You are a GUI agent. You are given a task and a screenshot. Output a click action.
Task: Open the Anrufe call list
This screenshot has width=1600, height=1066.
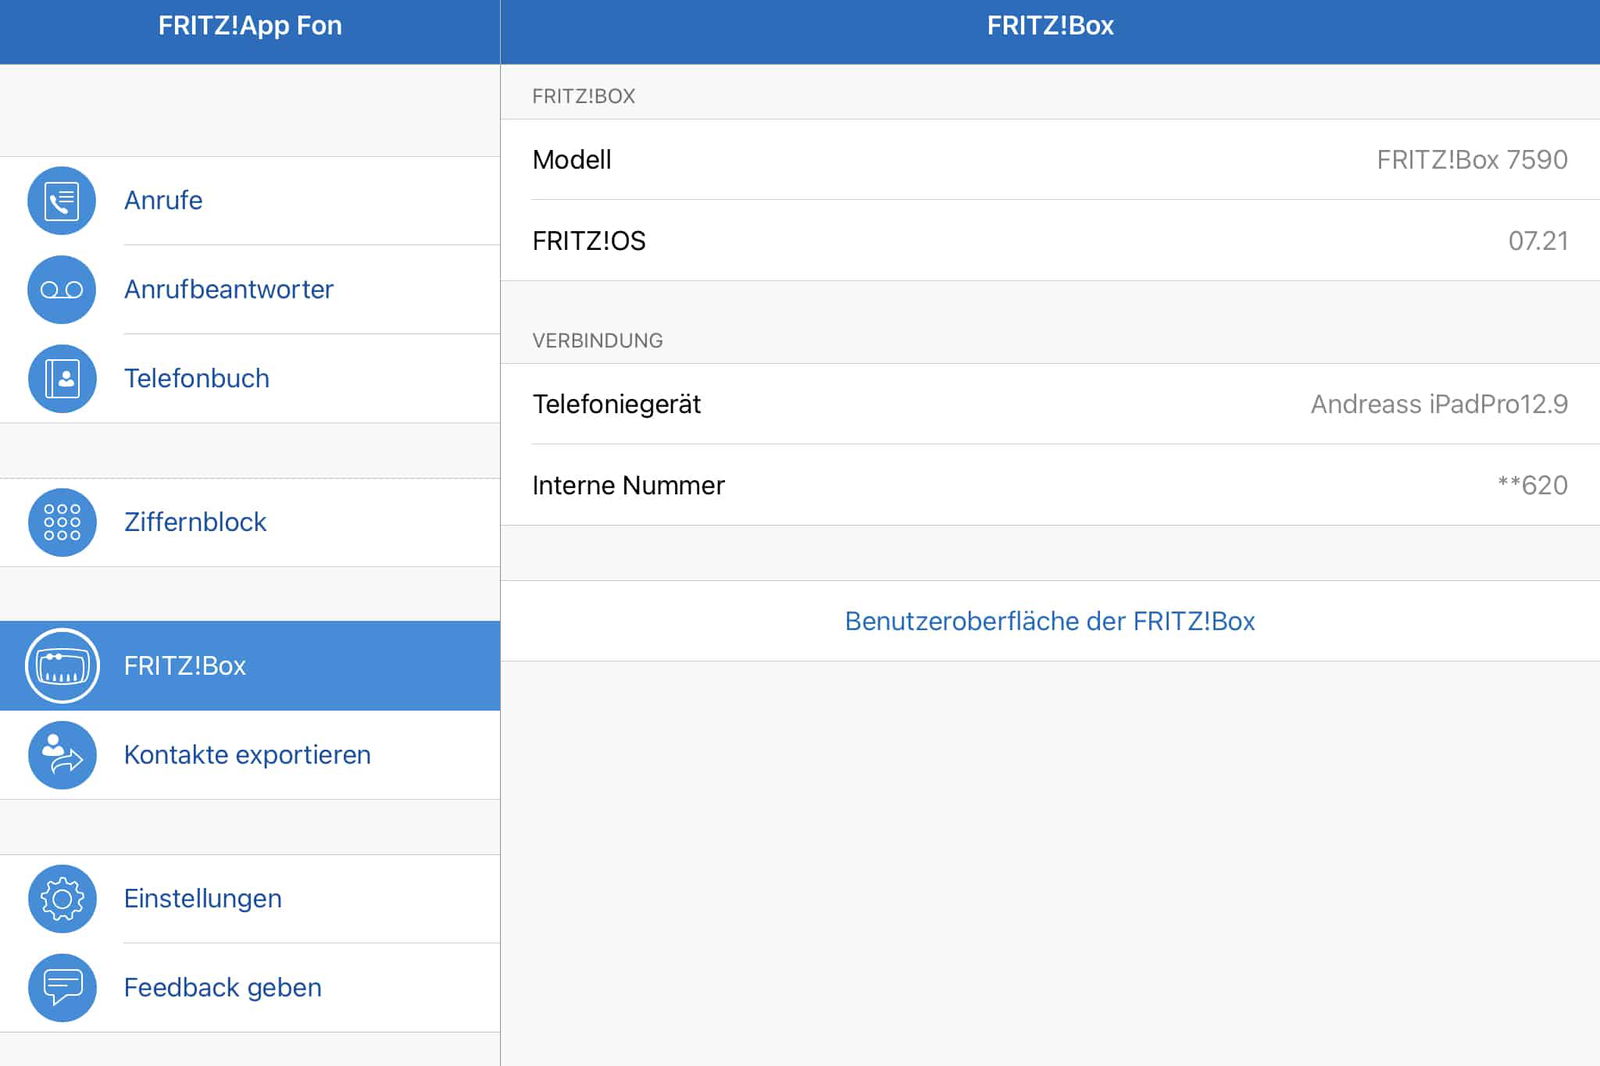tap(163, 201)
